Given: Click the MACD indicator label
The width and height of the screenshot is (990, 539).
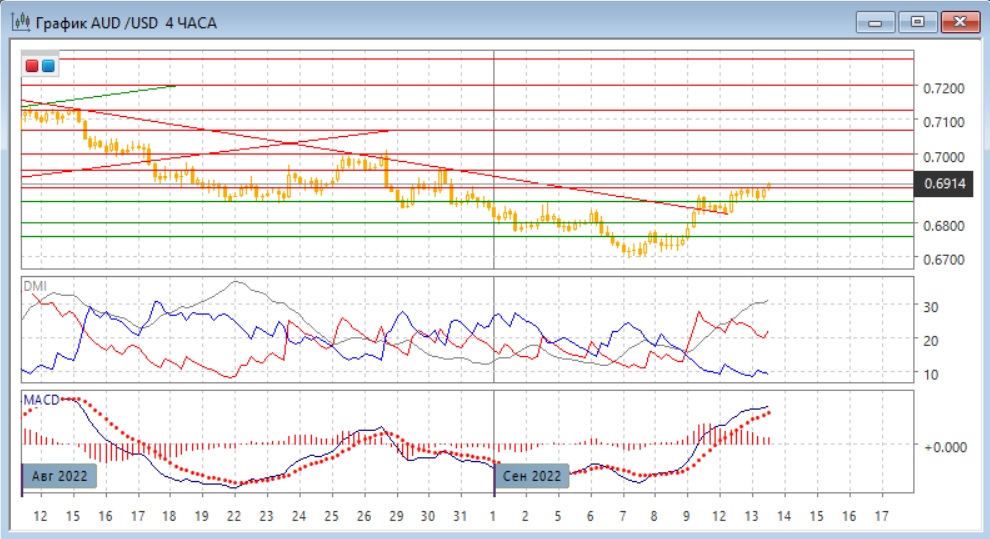Looking at the screenshot, I should pyautogui.click(x=40, y=400).
